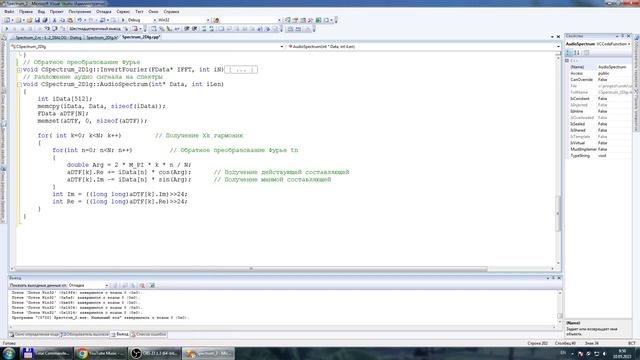The width and height of the screenshot is (640, 360).
Task: Collapse the C++ category in Properties
Action: [567, 60]
